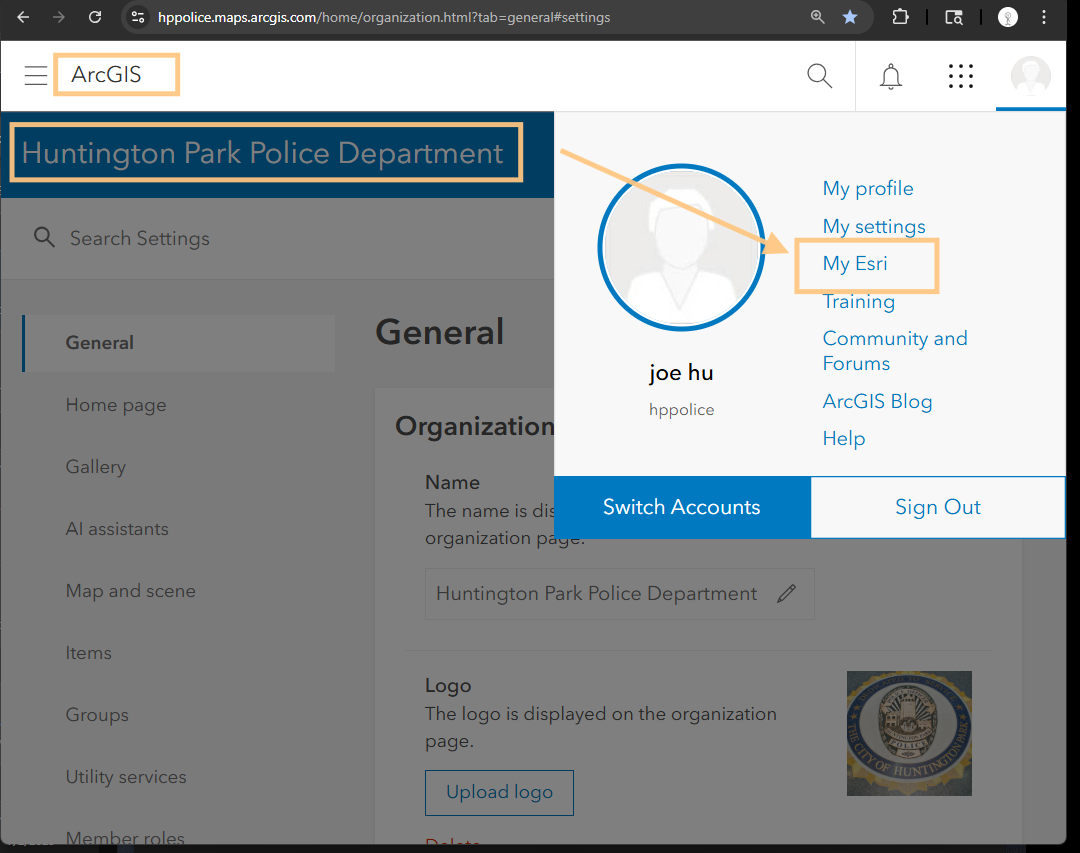
Task: Select the Home page settings tab
Action: tap(116, 405)
